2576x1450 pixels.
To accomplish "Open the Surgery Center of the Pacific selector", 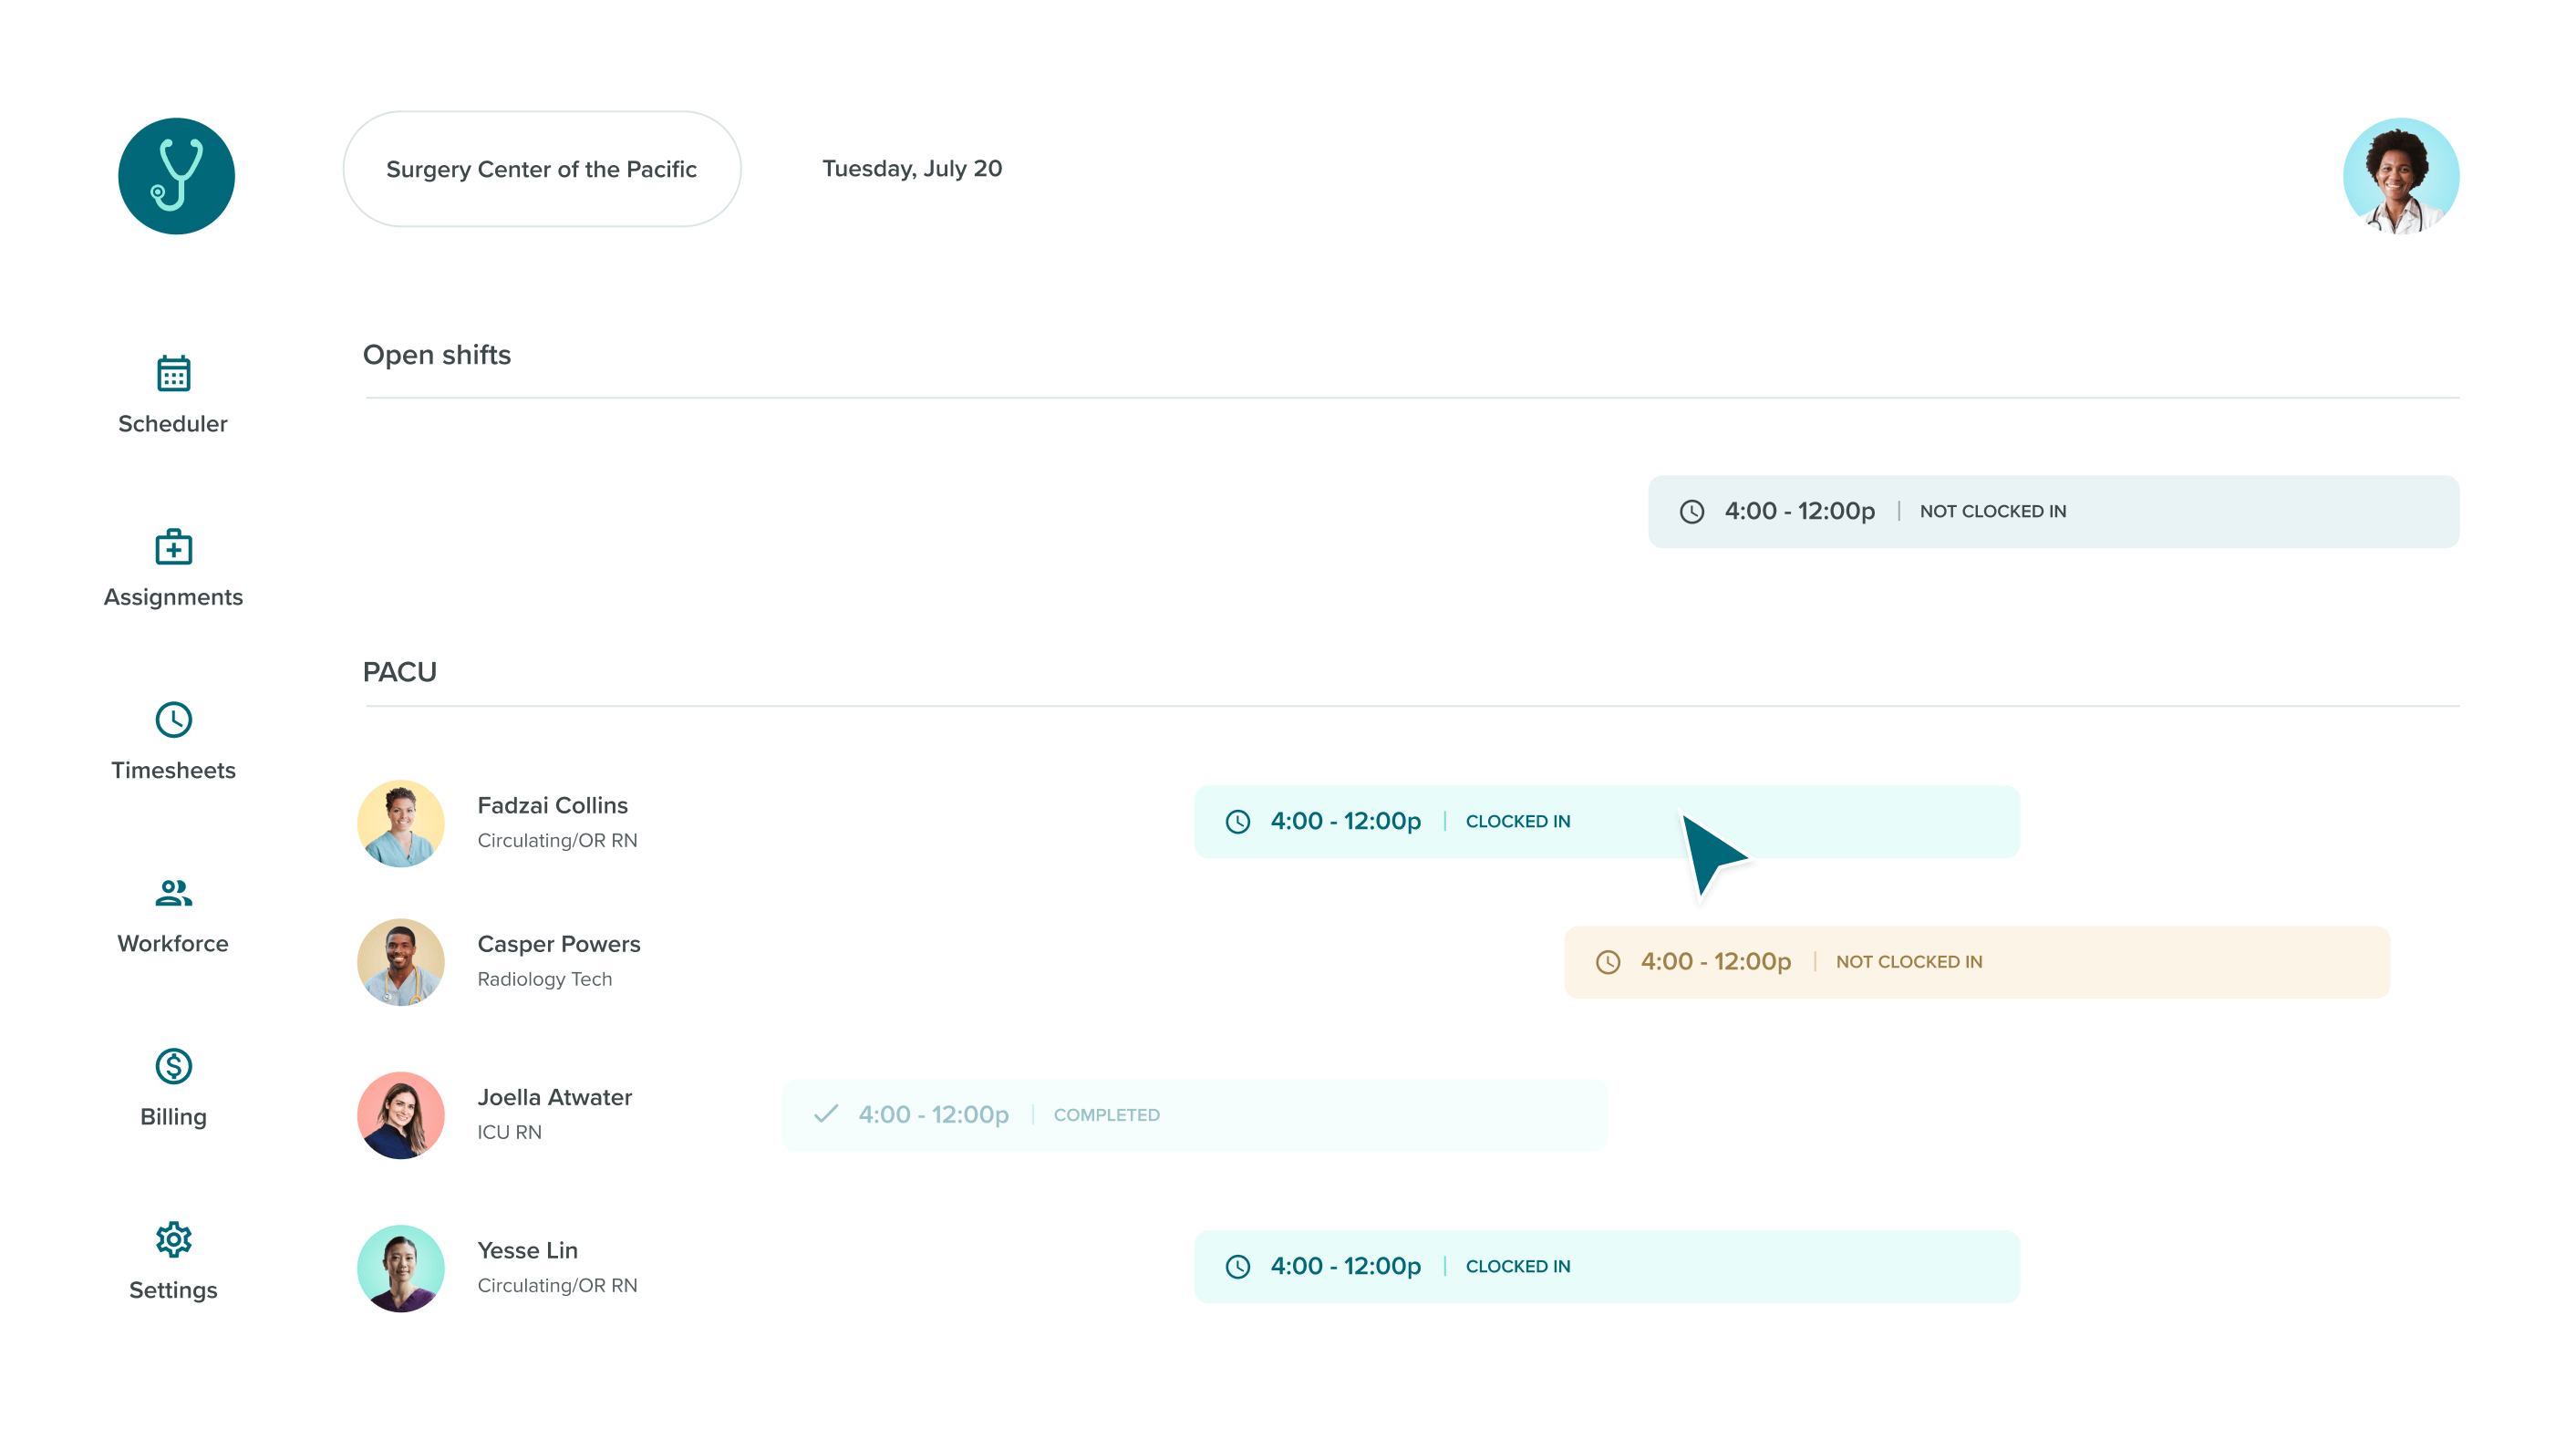I will coord(541,169).
